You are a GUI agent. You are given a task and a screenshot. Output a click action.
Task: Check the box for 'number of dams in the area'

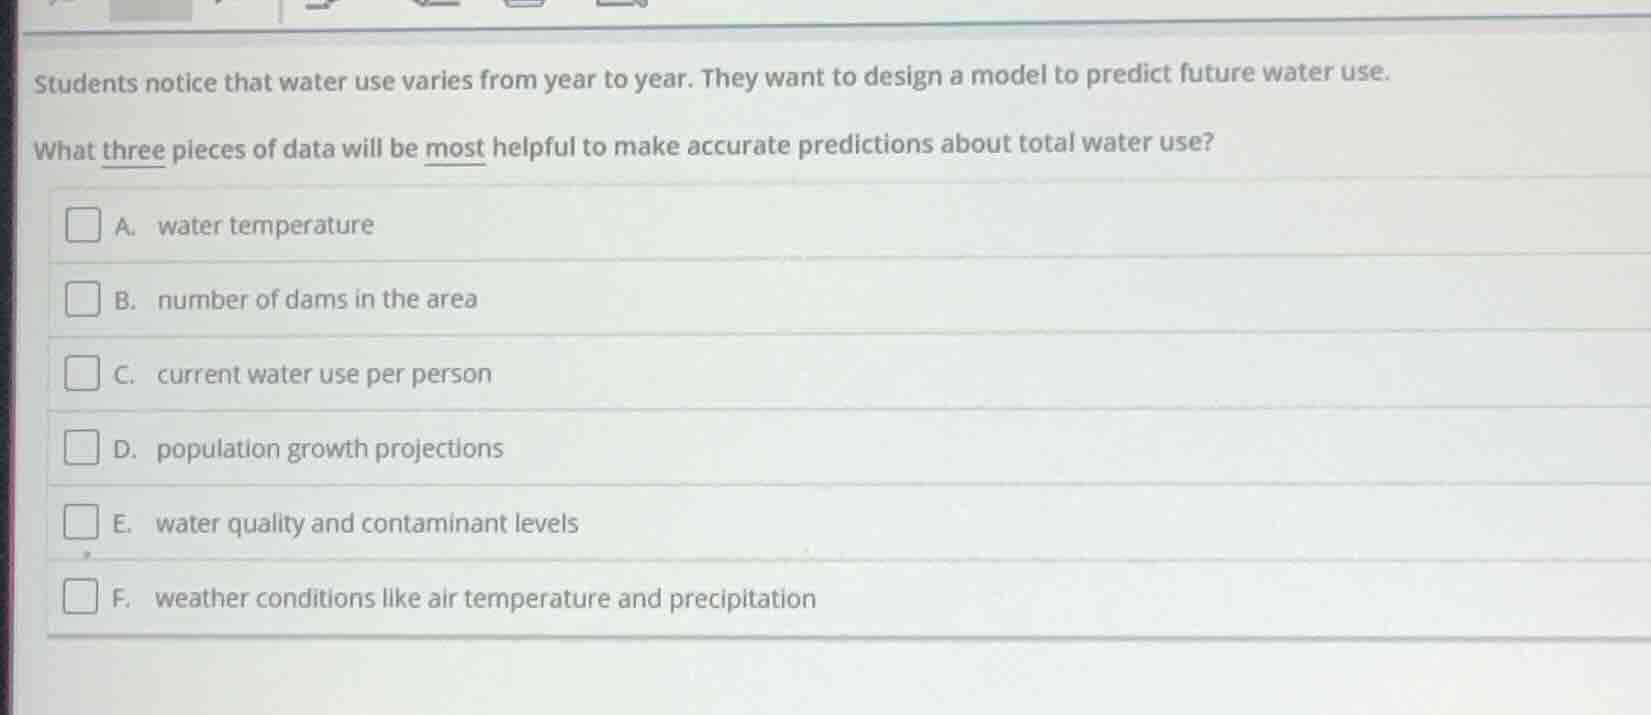[x=83, y=299]
